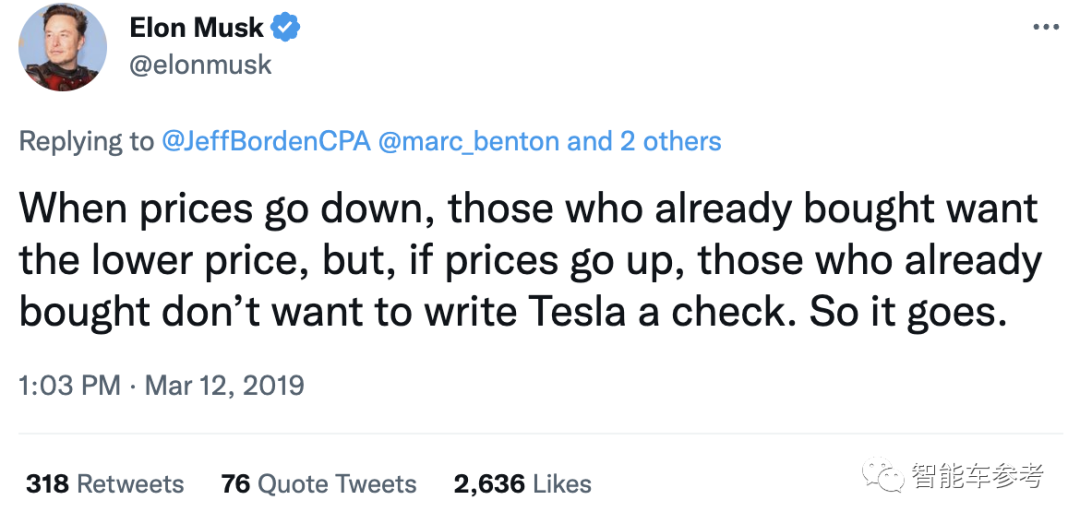View the 318 Retweets list

[x=105, y=484]
